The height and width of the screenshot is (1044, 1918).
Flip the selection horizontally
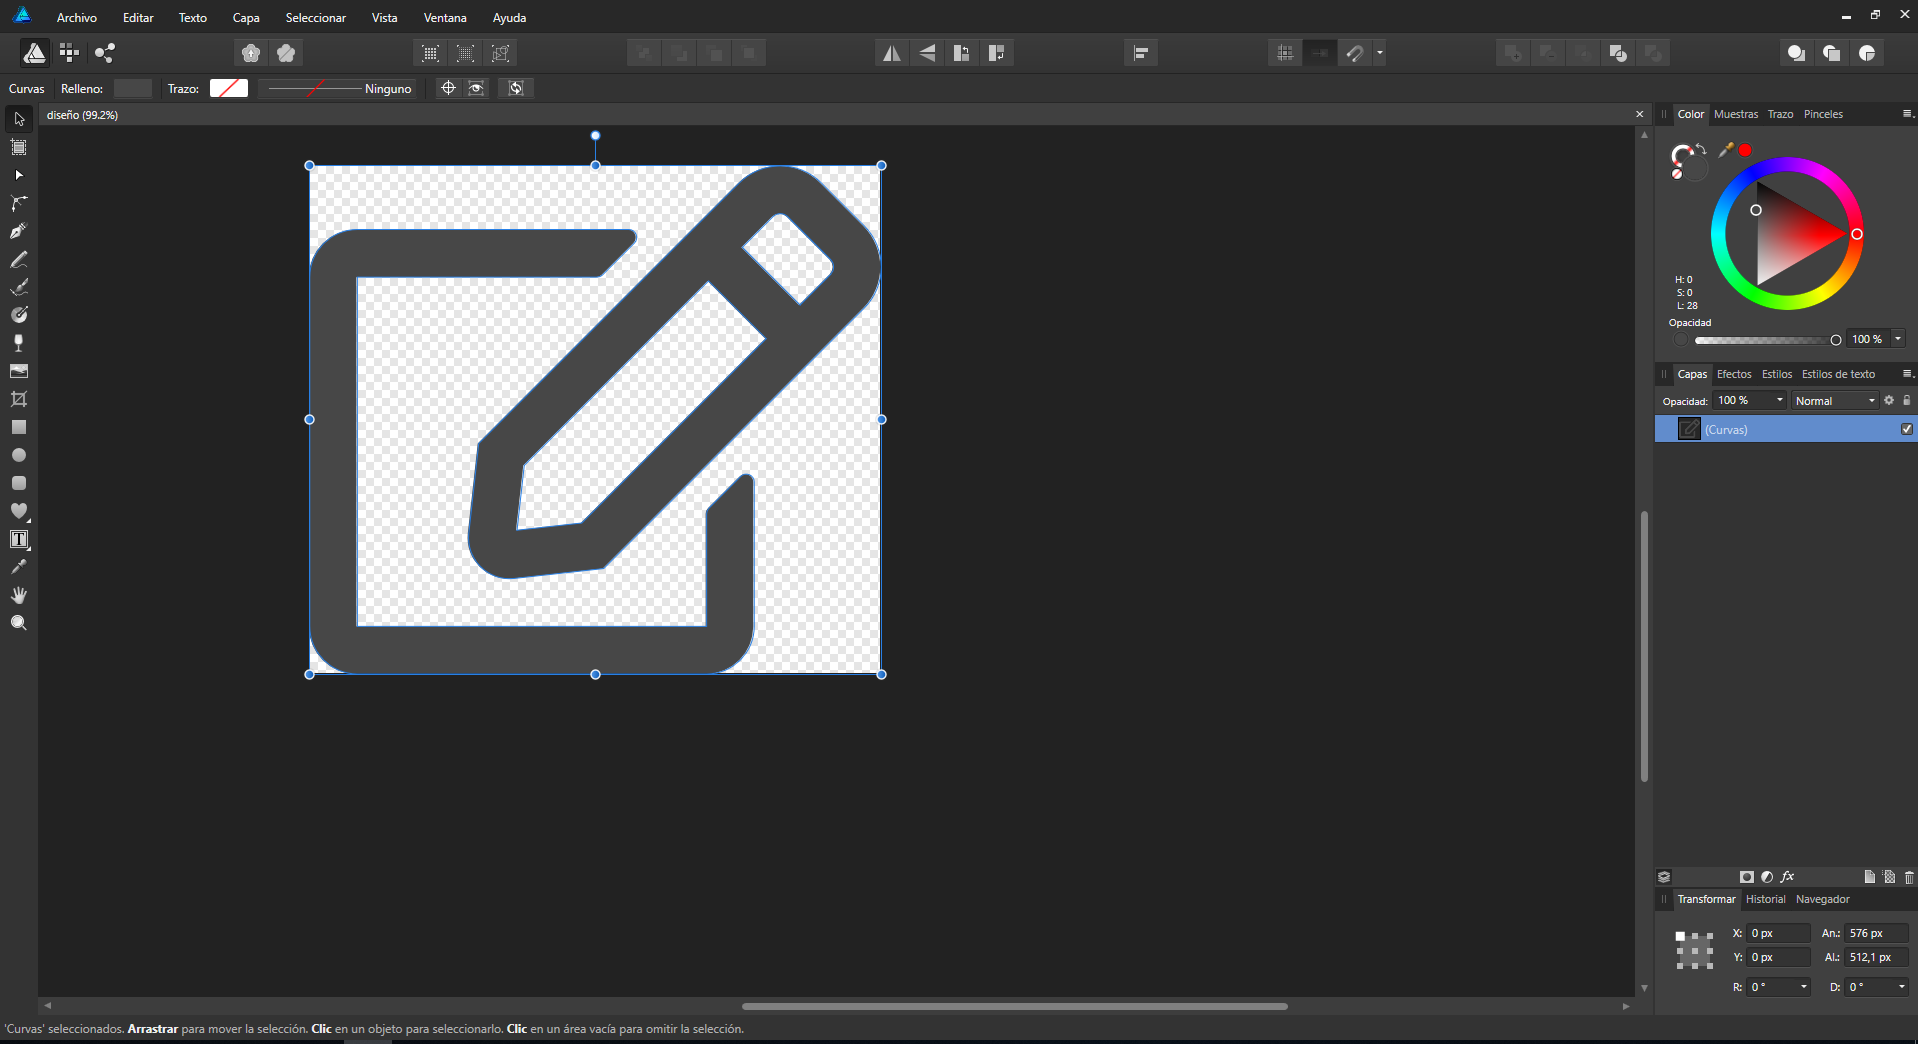click(890, 52)
